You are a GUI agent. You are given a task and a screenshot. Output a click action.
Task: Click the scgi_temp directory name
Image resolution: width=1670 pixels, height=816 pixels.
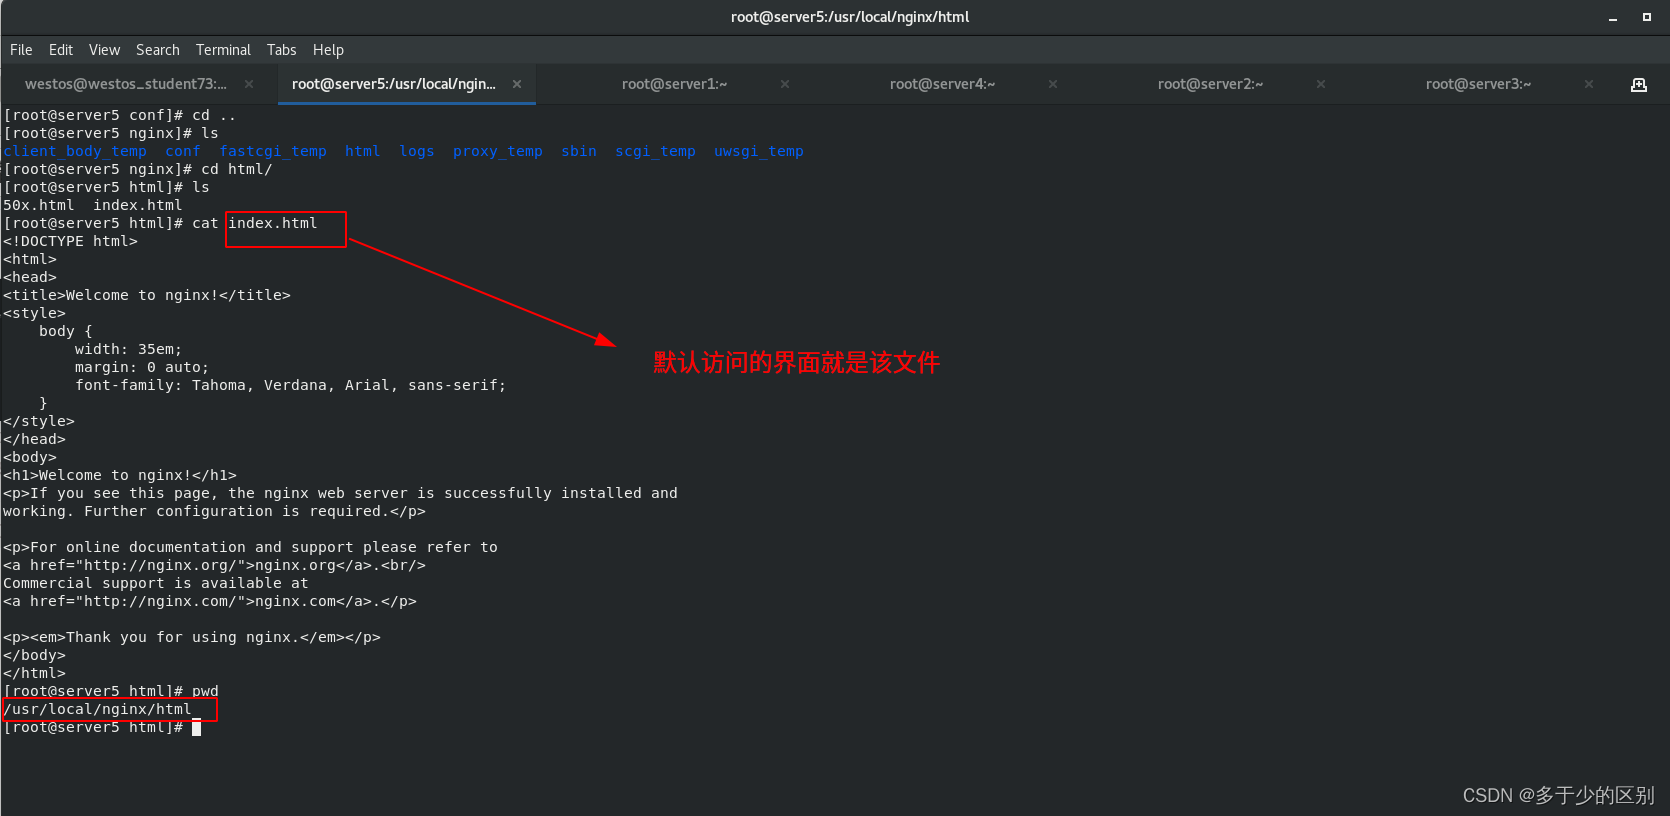coord(655,151)
